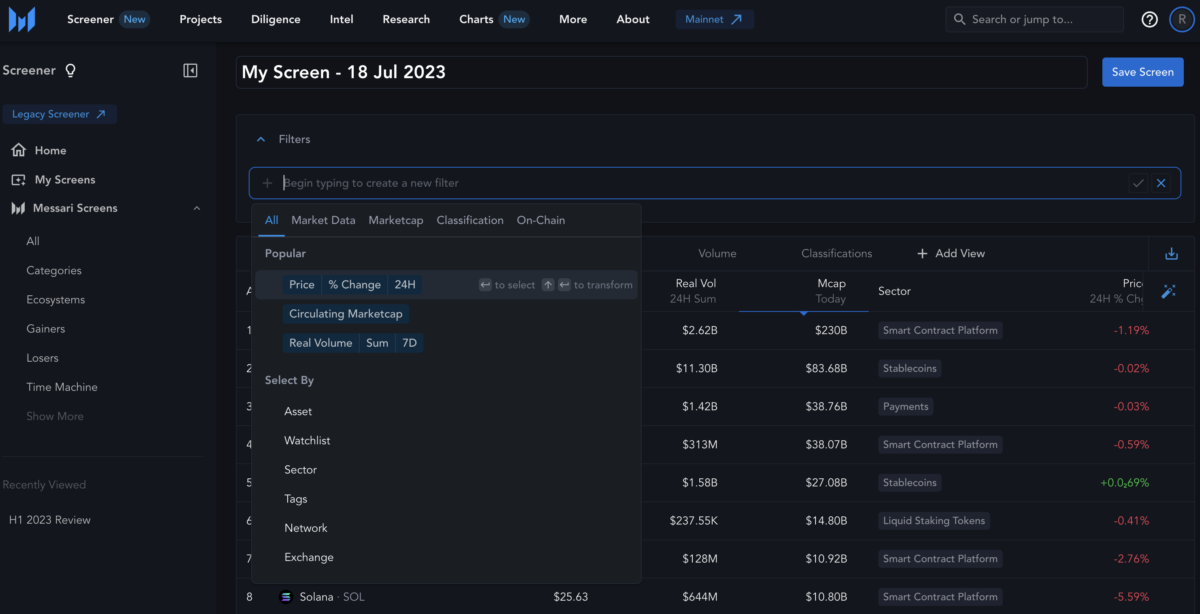The width and height of the screenshot is (1200, 614).
Task: Open the help question mark icon
Action: (1149, 19)
